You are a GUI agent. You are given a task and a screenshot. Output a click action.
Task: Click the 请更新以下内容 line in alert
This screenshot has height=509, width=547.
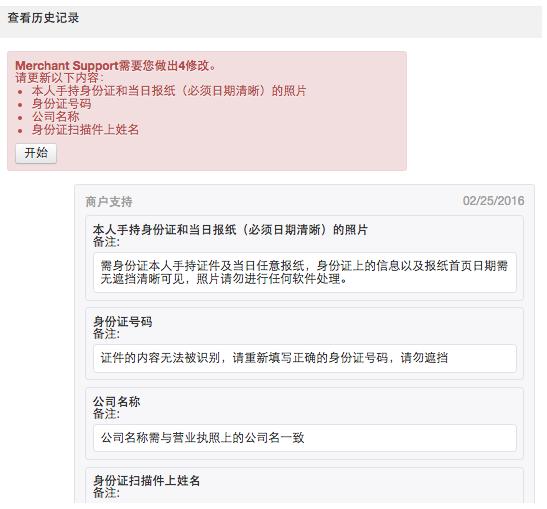pos(59,78)
